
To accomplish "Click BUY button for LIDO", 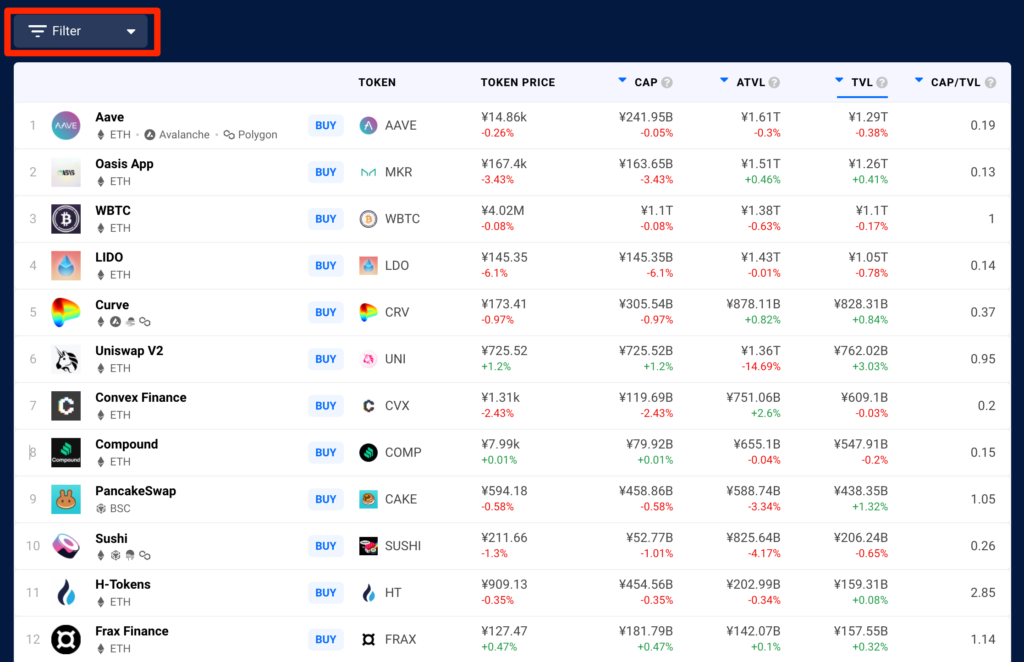I will point(326,266).
